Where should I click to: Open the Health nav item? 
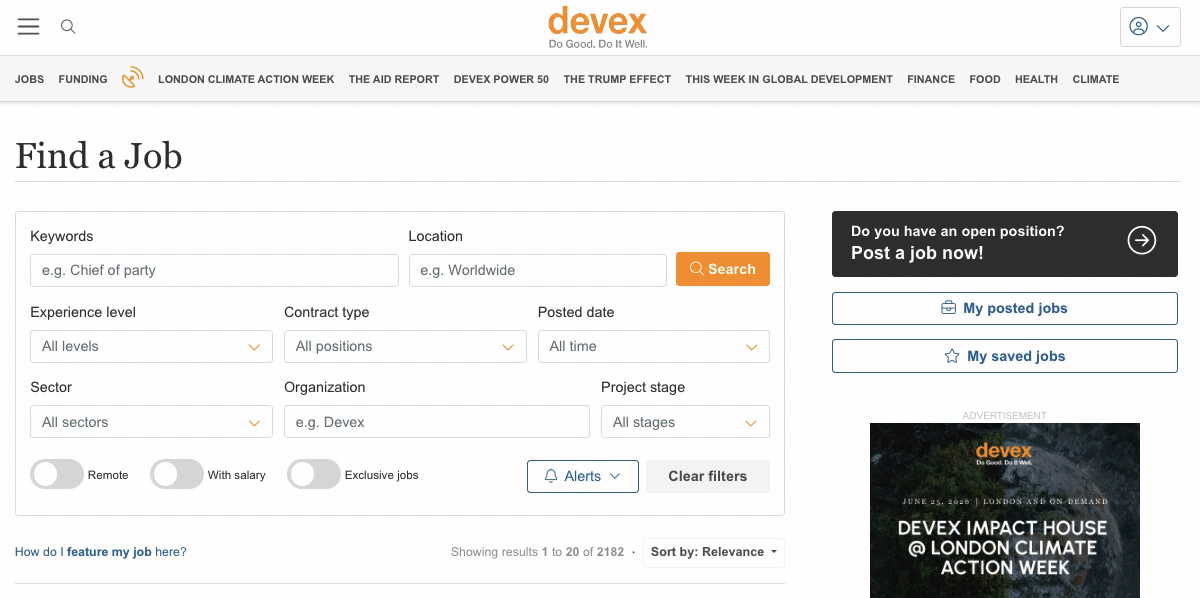[1036, 79]
